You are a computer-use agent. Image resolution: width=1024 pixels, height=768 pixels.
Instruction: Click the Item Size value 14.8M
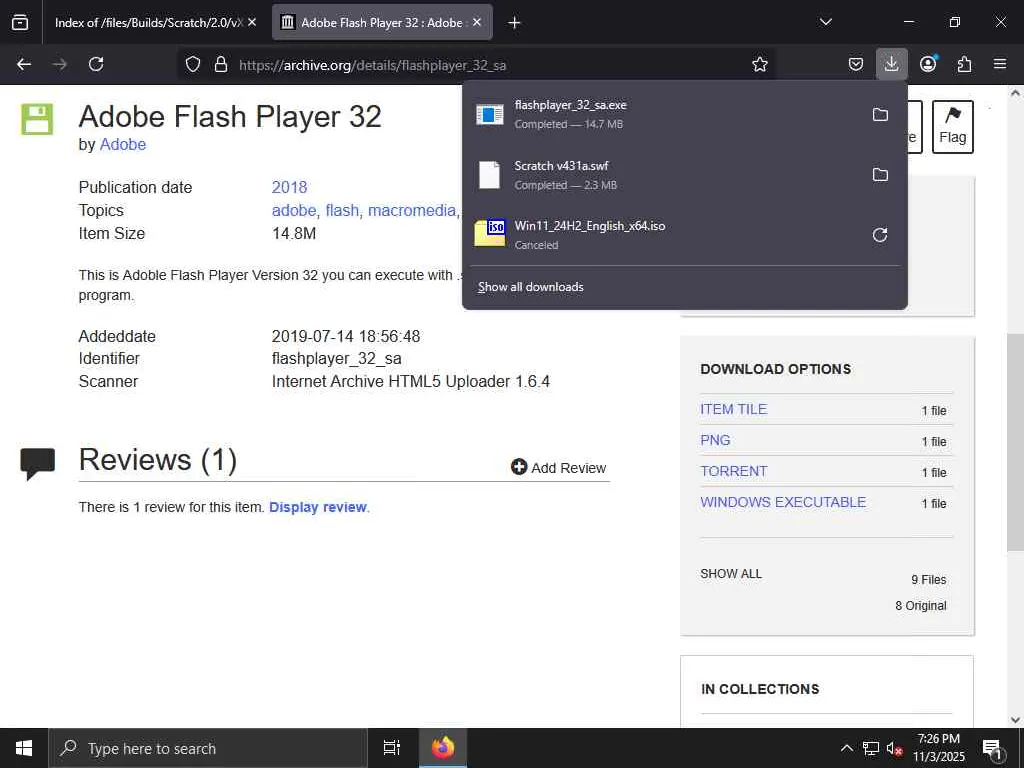(294, 234)
